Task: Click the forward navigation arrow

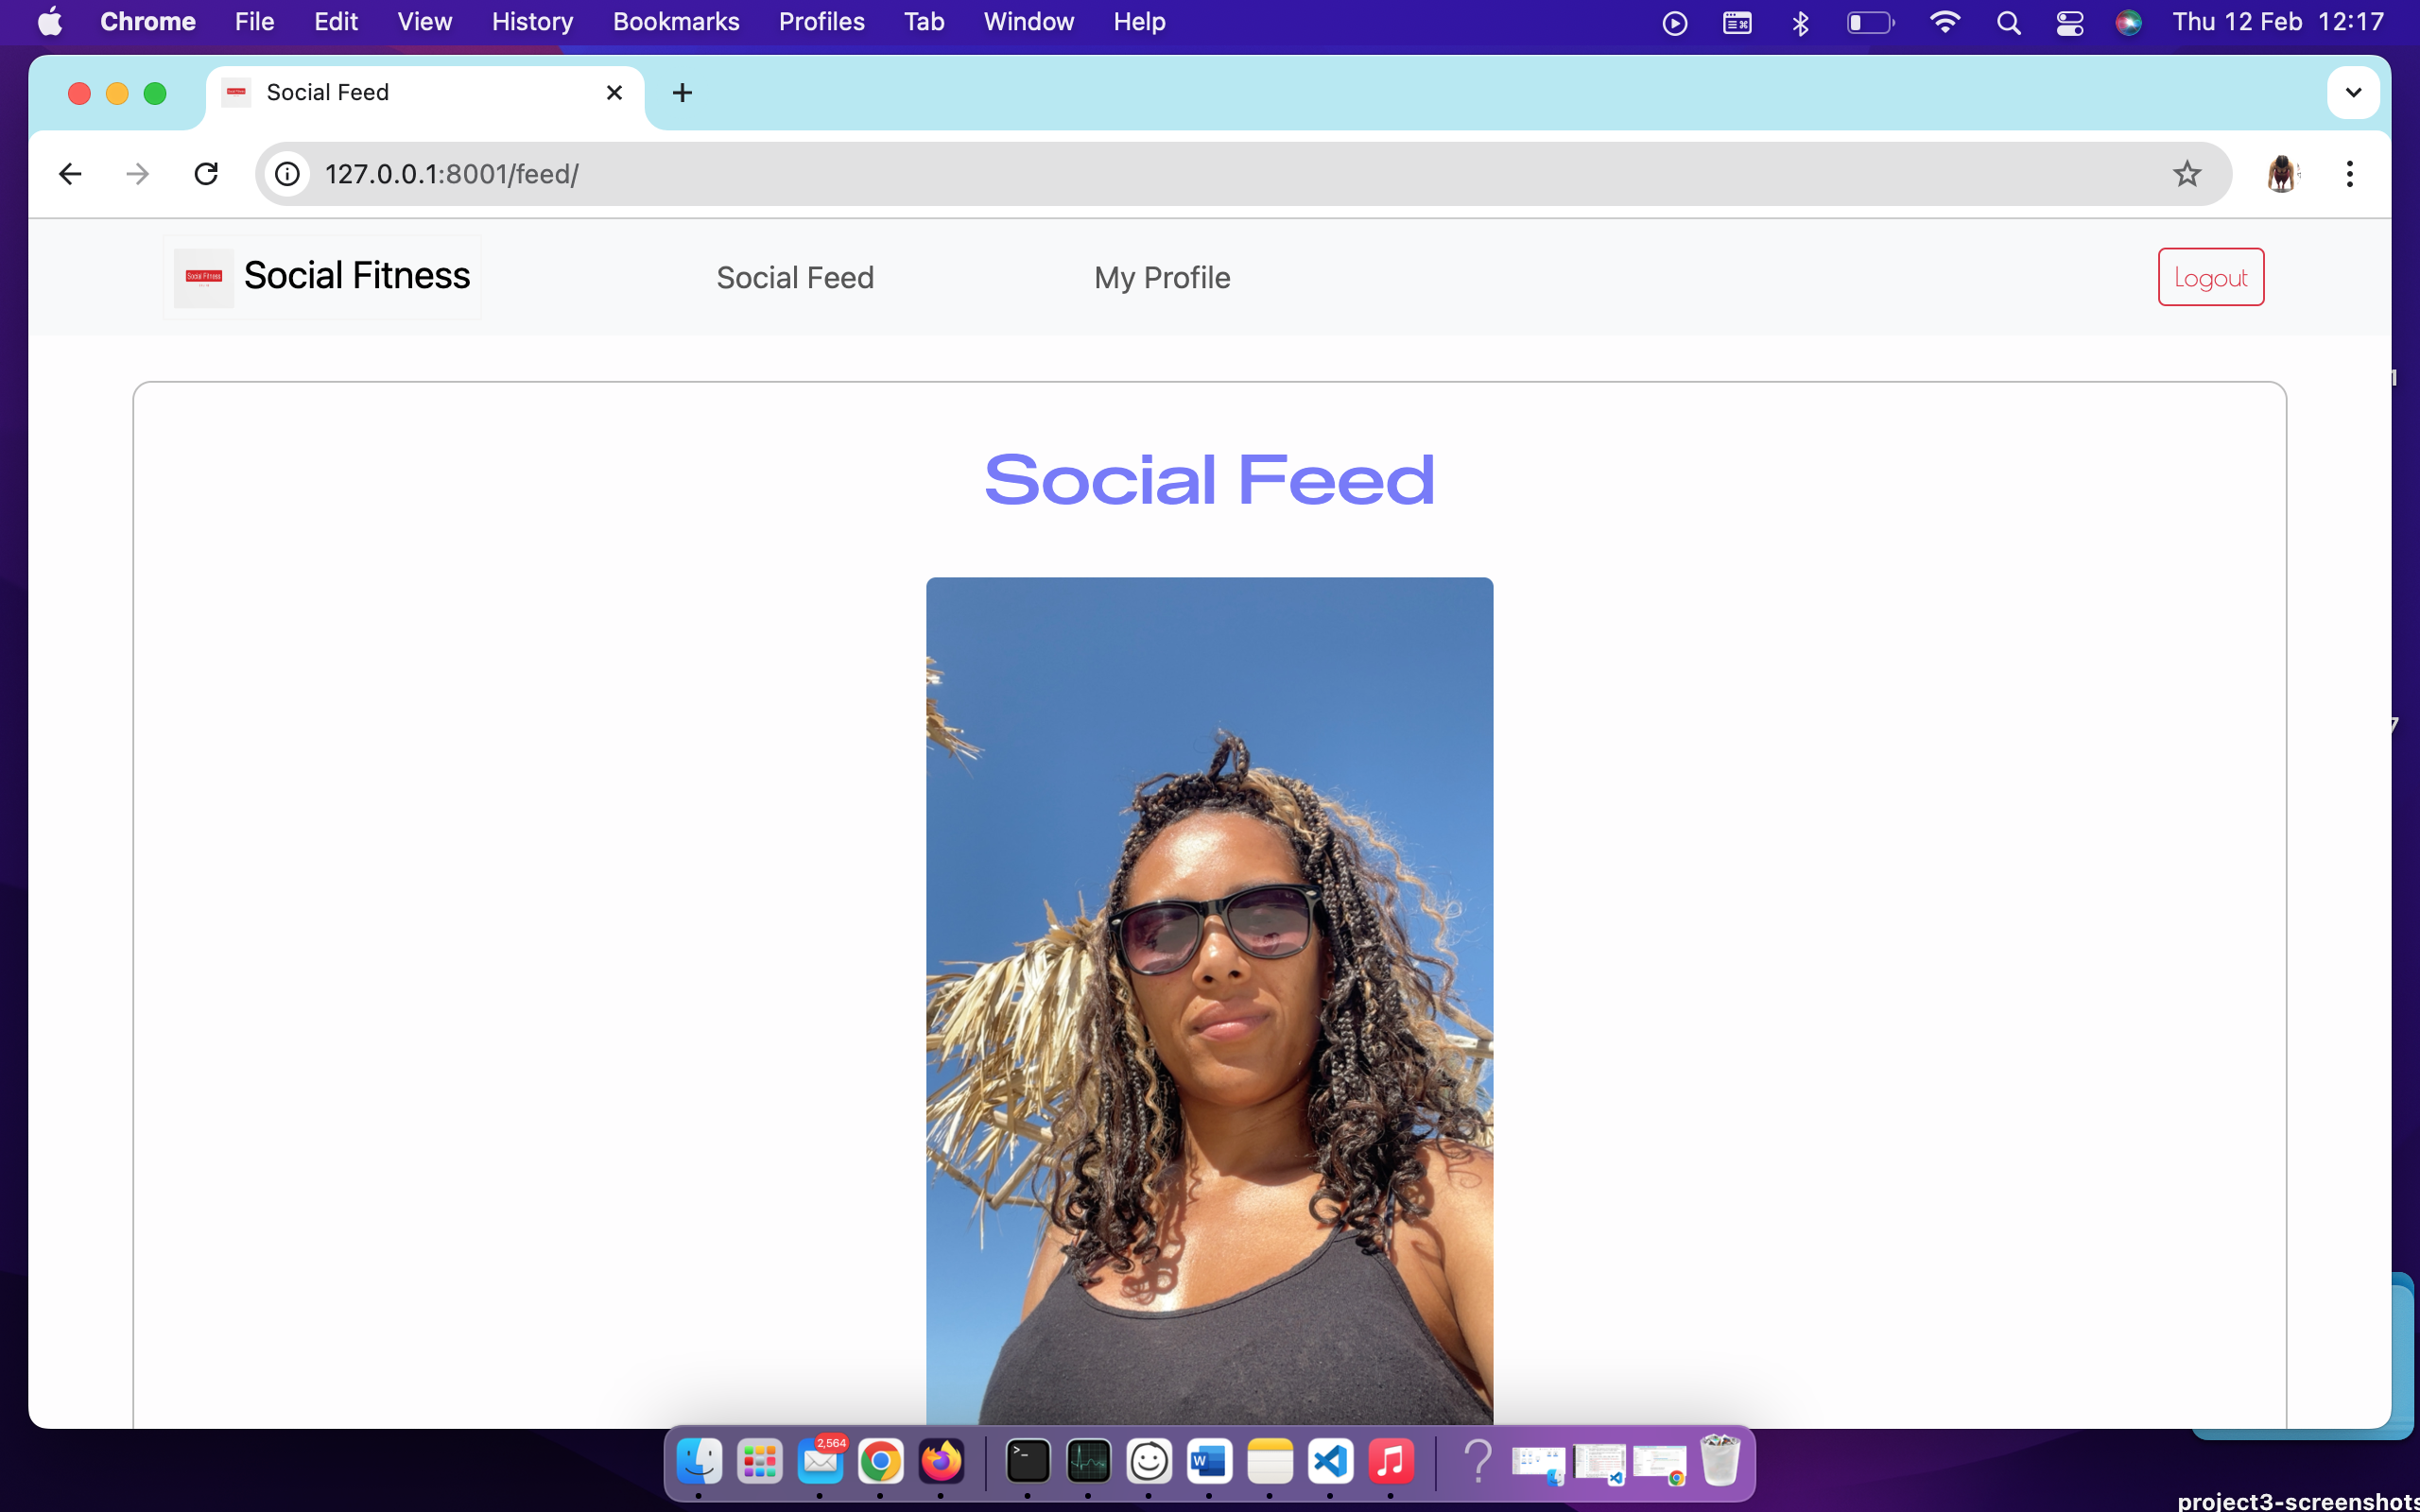Action: click(x=137, y=173)
